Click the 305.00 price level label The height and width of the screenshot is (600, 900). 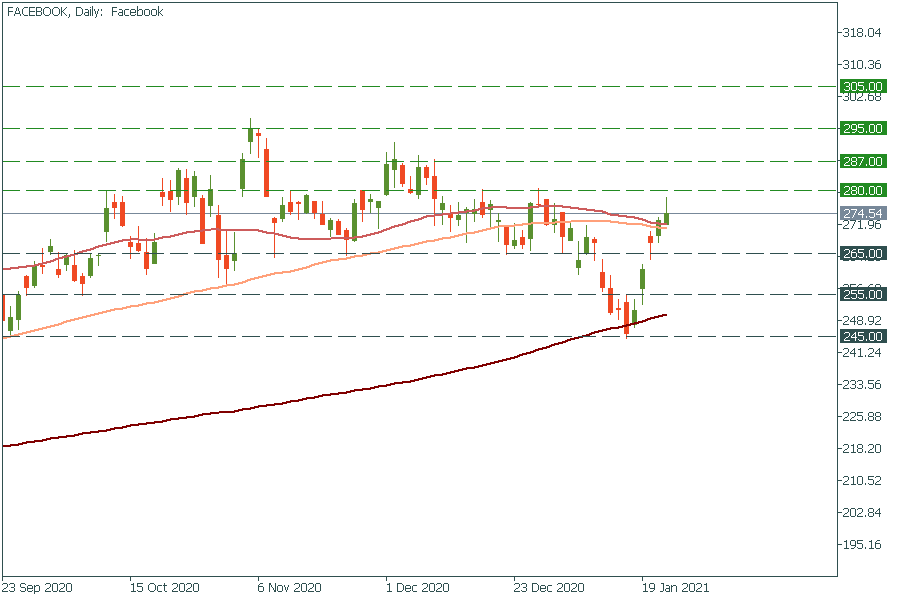click(862, 87)
